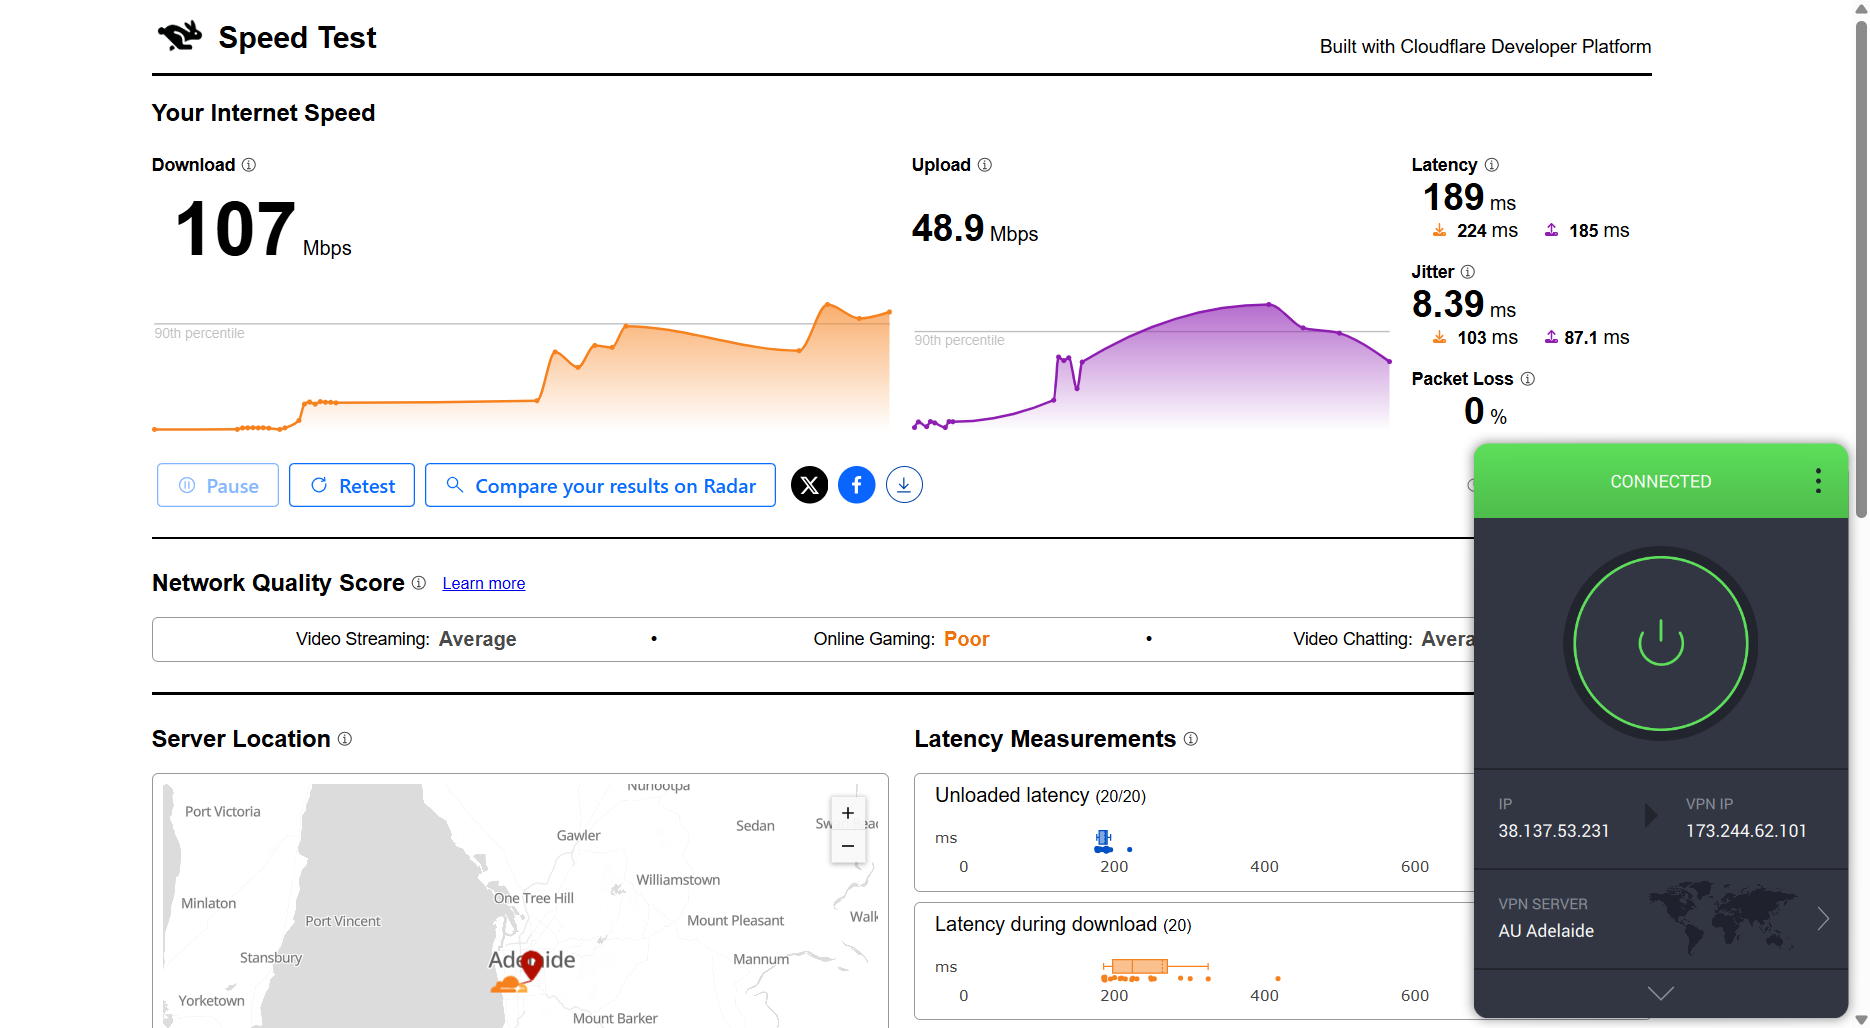Click the Network Quality Score info icon

(x=419, y=583)
